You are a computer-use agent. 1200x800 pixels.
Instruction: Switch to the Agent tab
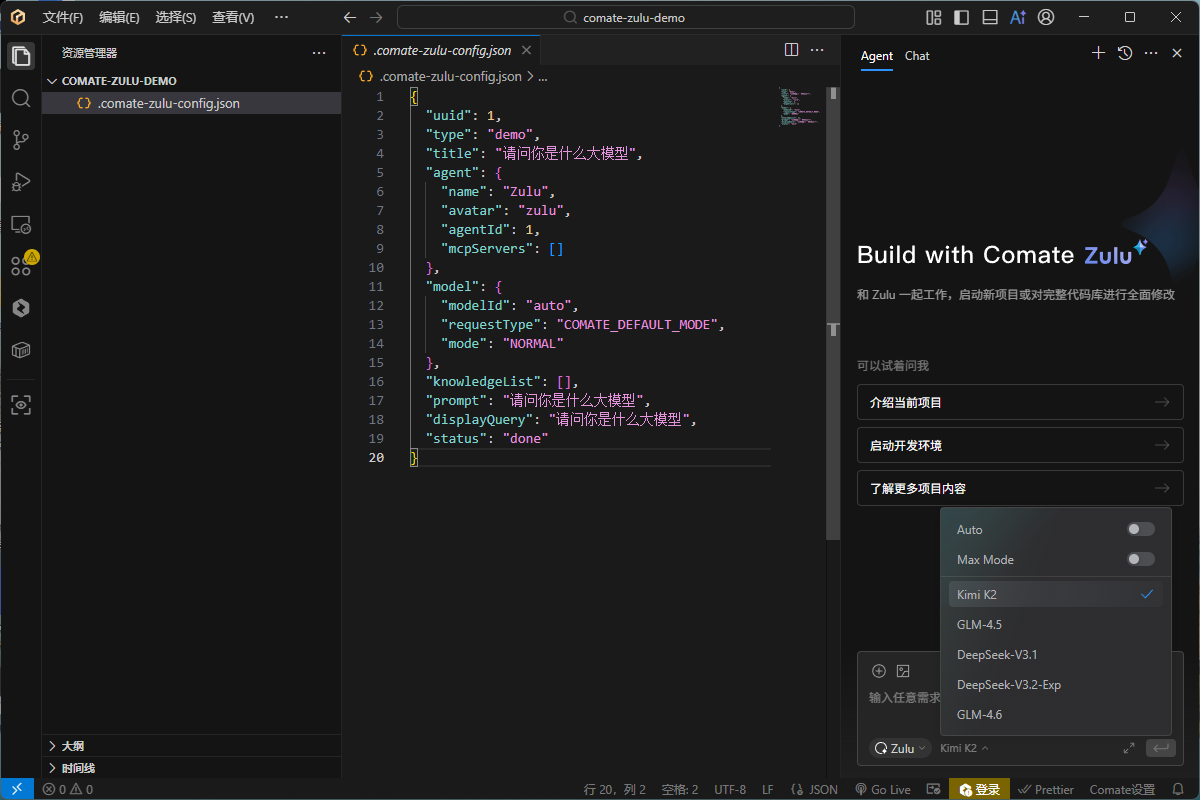point(877,56)
